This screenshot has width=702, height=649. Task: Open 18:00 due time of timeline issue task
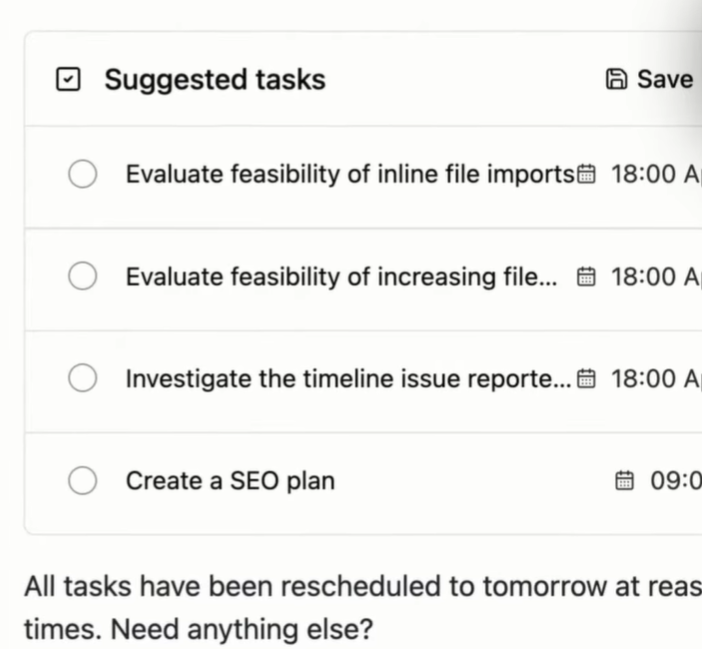(x=654, y=379)
